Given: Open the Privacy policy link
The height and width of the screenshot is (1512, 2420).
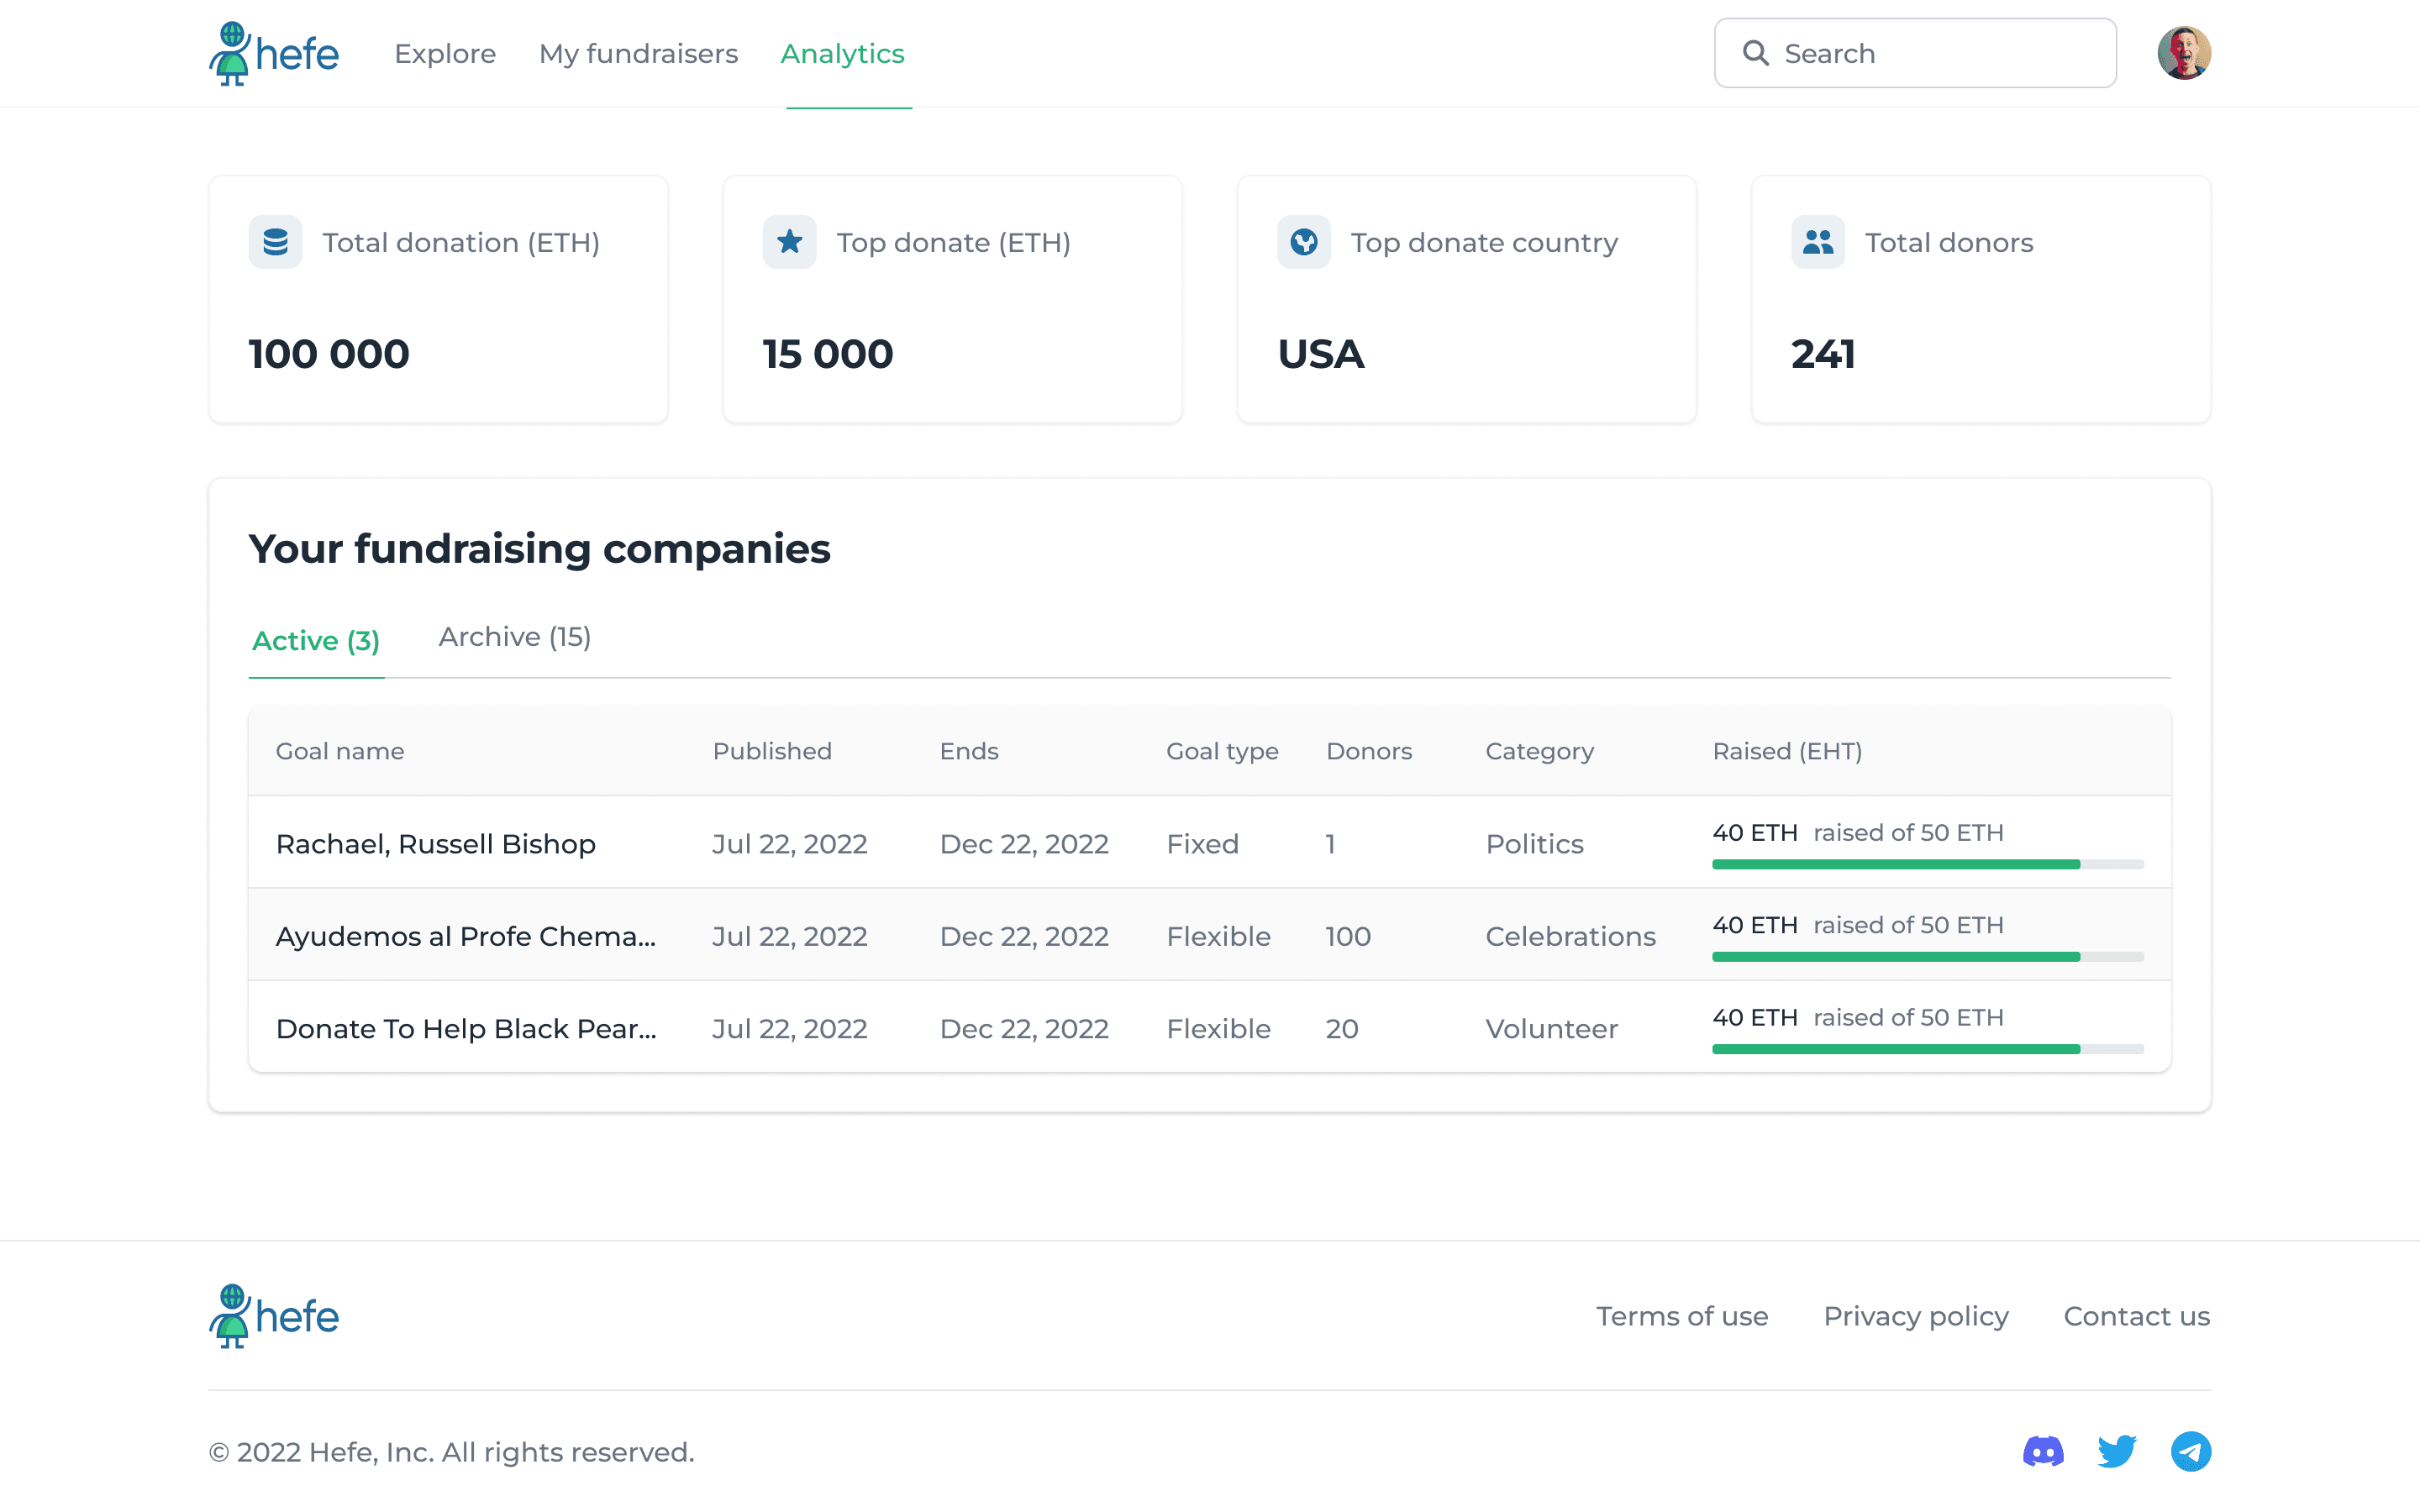Looking at the screenshot, I should pos(1916,1316).
